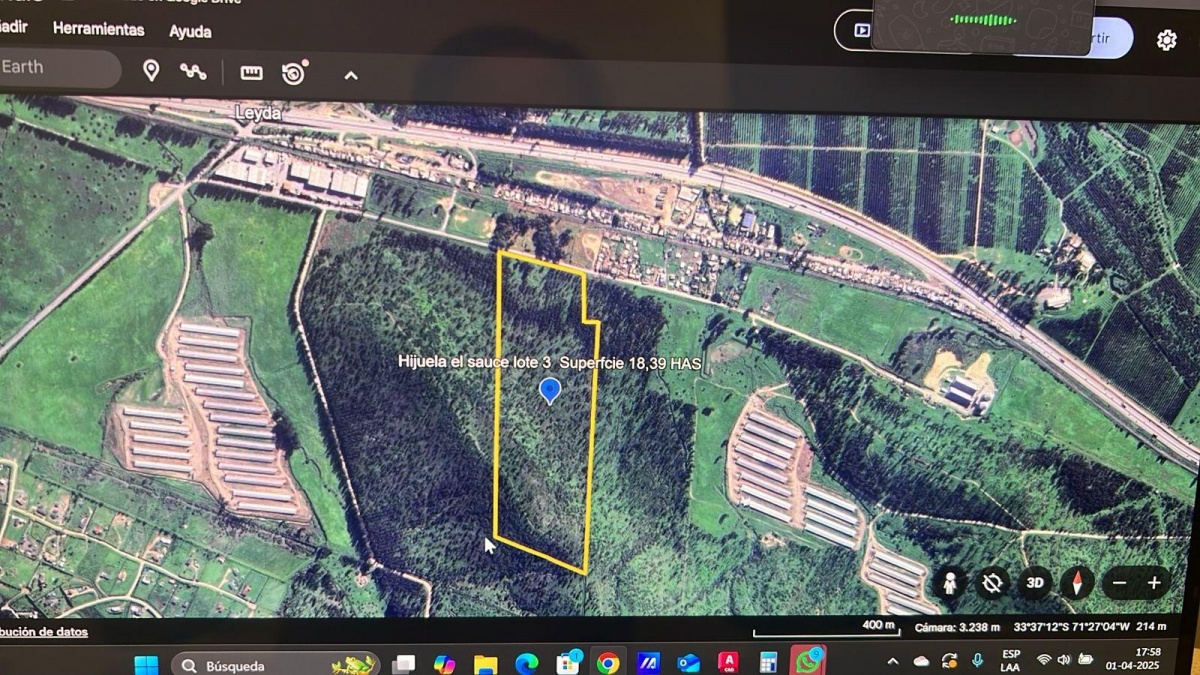Activate the ruler measure tool
This screenshot has height=675, width=1200.
pos(251,73)
